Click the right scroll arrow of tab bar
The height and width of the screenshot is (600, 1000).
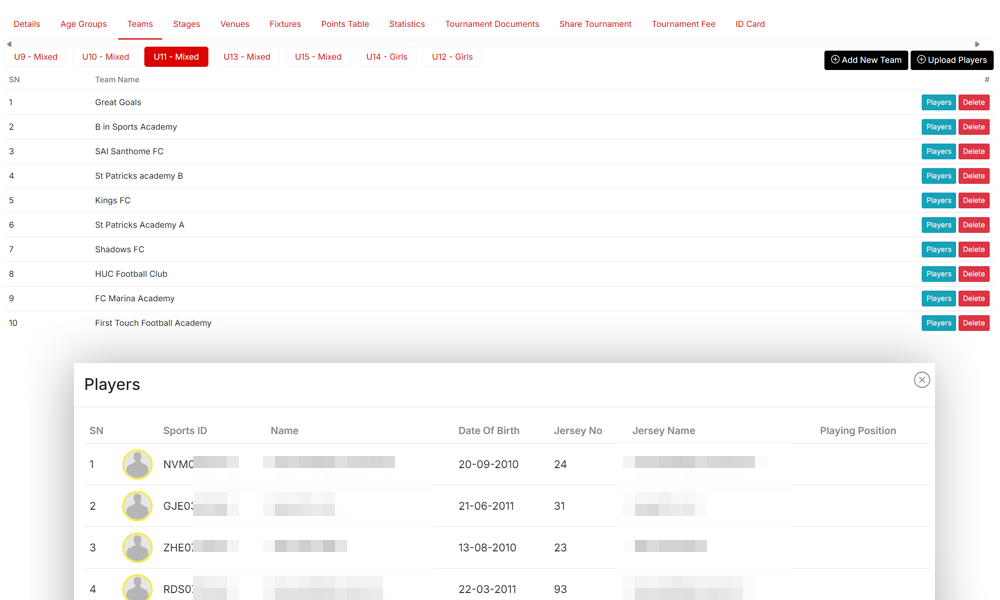[978, 44]
